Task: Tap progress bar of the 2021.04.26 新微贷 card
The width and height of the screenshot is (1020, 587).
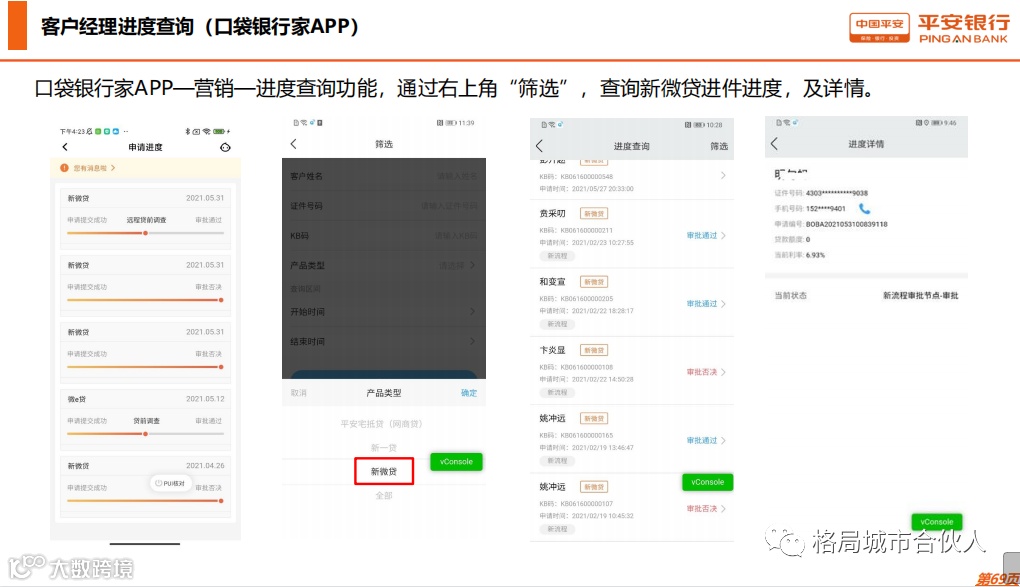Action: (x=145, y=500)
